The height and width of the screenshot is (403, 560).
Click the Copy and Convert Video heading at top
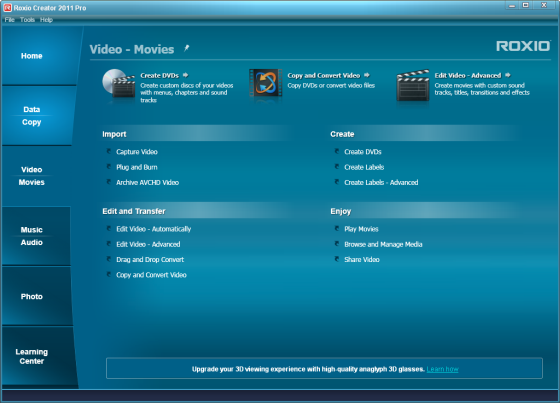[324, 75]
